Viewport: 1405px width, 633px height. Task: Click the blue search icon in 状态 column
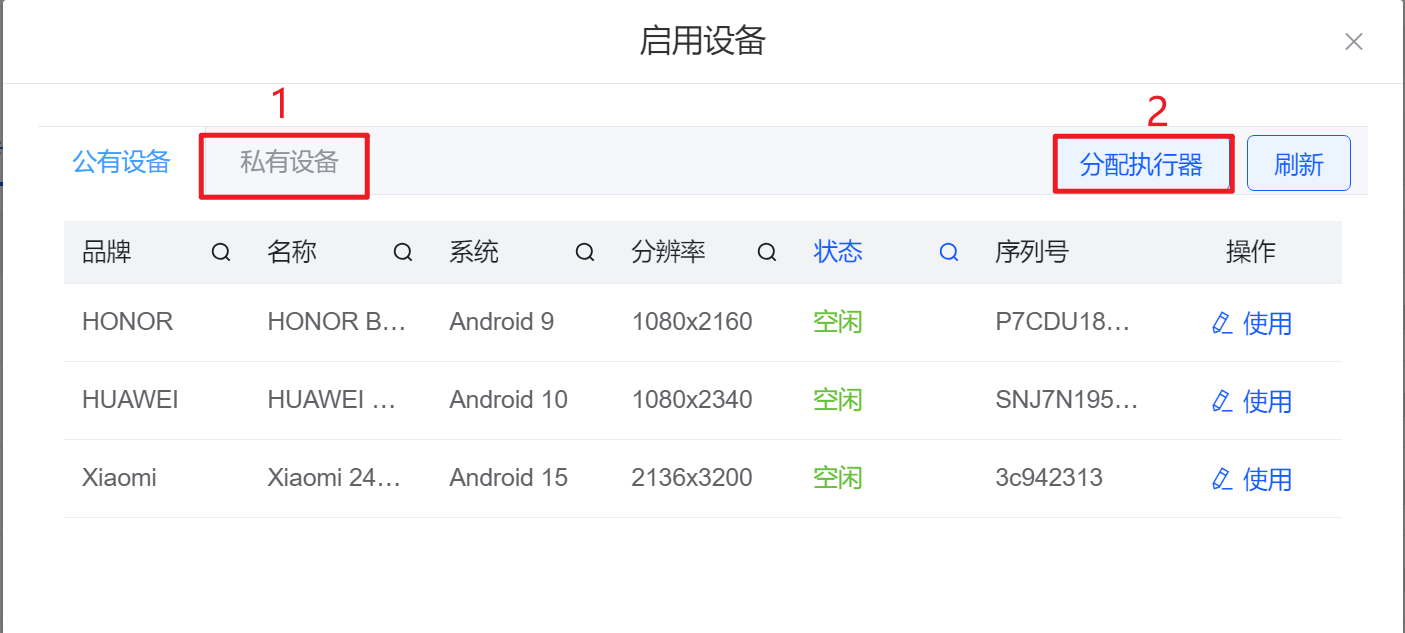click(x=949, y=253)
